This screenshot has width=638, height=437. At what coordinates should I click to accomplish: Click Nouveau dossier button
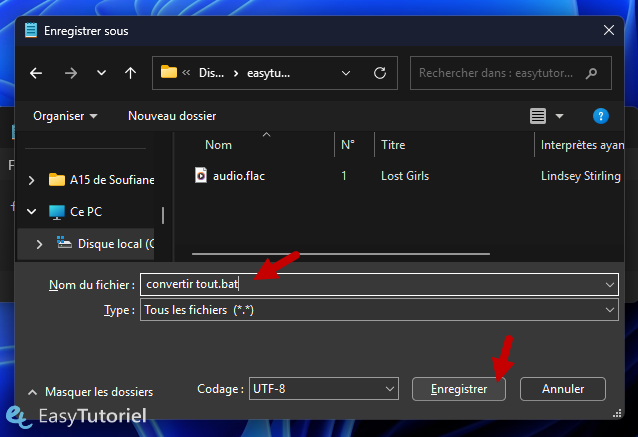tap(172, 116)
